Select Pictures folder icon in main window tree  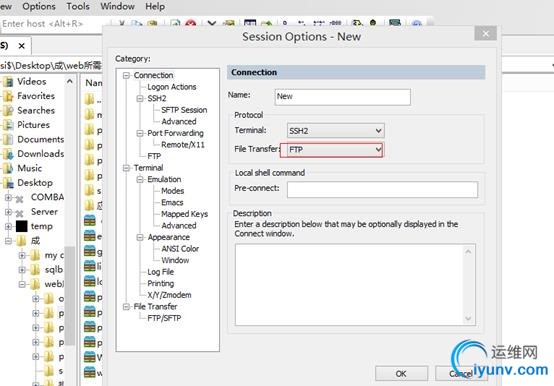pyautogui.click(x=8, y=125)
